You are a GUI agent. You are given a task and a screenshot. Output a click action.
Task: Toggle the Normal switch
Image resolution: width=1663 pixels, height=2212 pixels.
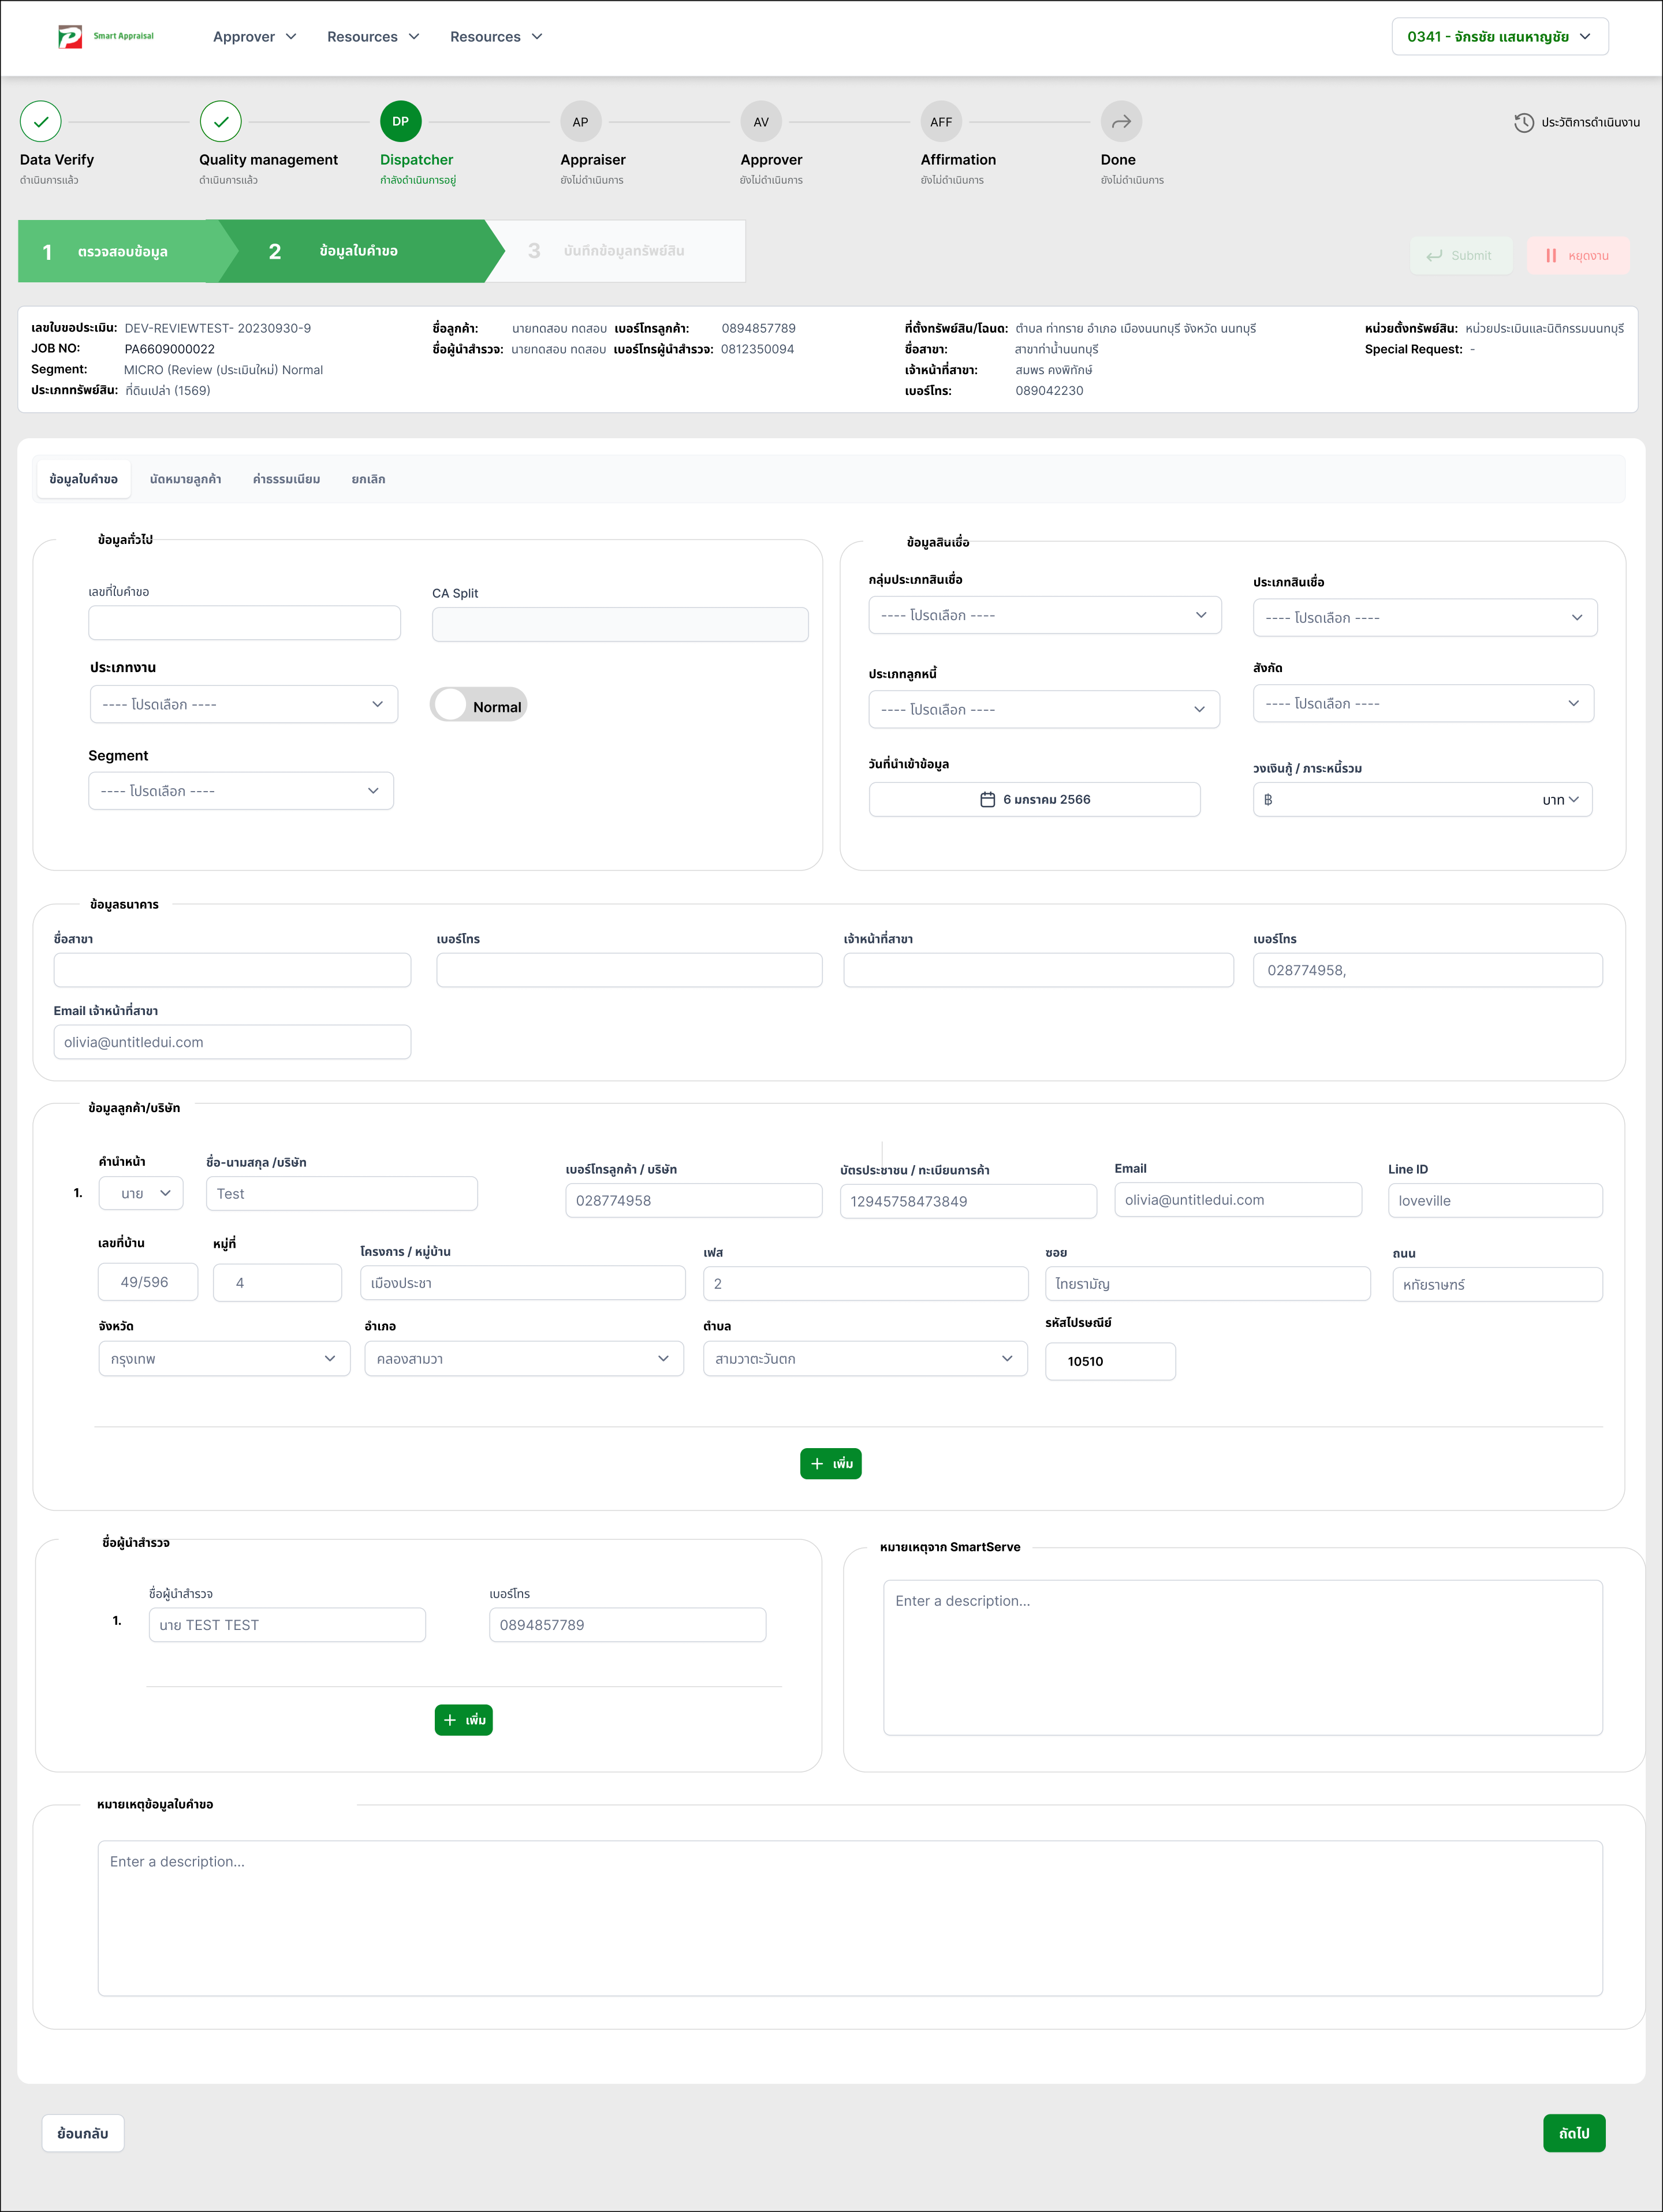(478, 705)
